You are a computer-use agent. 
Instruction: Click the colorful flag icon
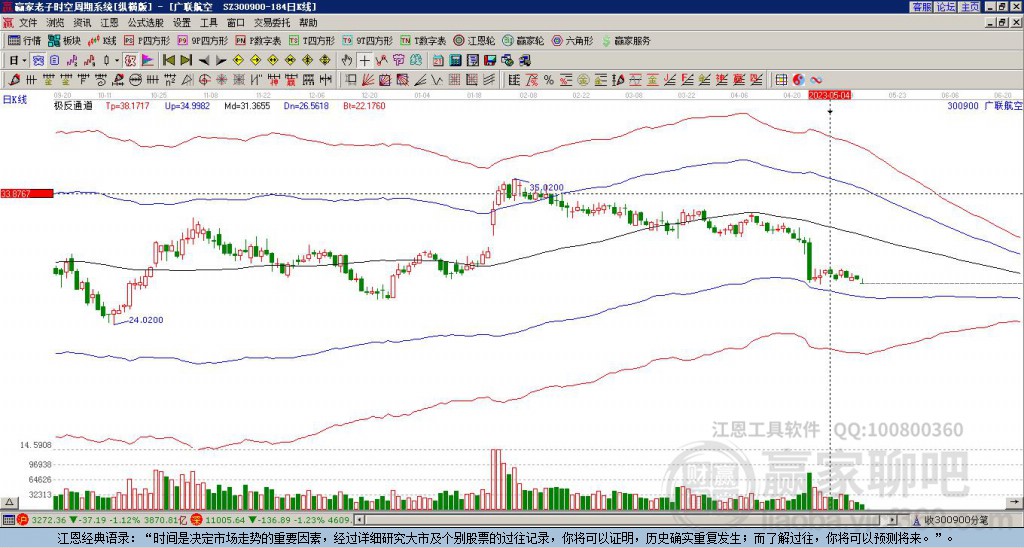coord(148,61)
